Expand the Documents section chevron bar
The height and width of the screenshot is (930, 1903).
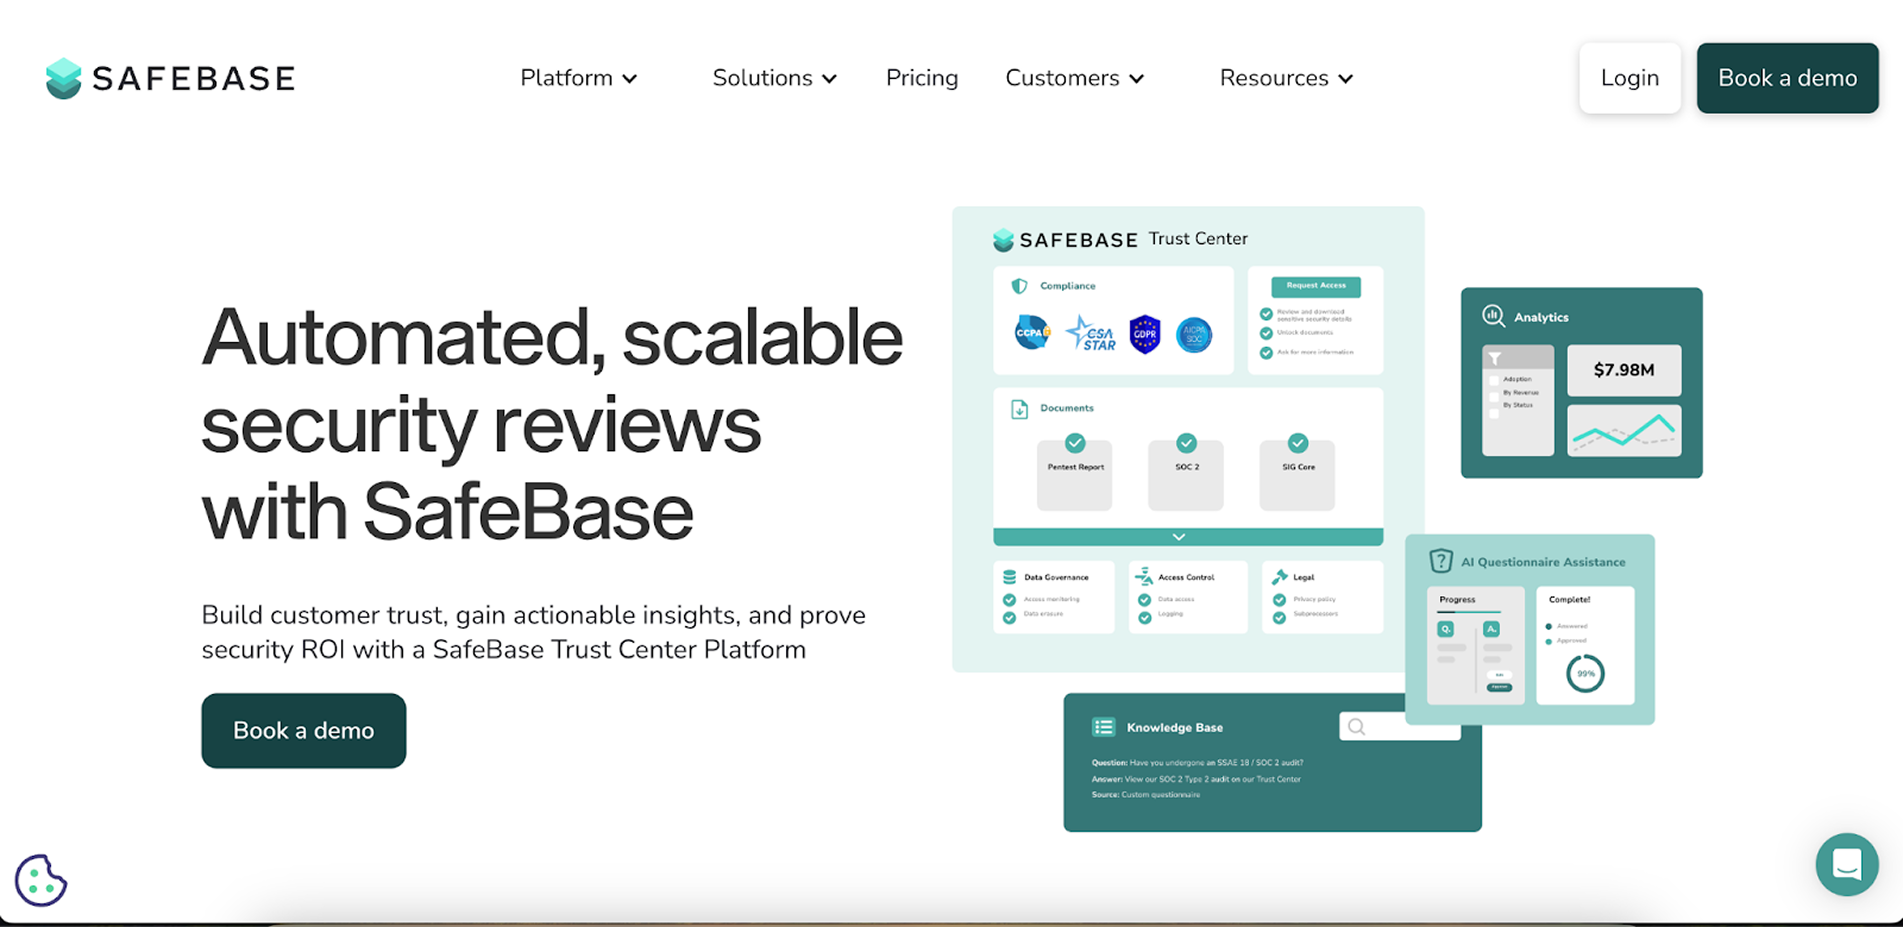(x=1188, y=537)
